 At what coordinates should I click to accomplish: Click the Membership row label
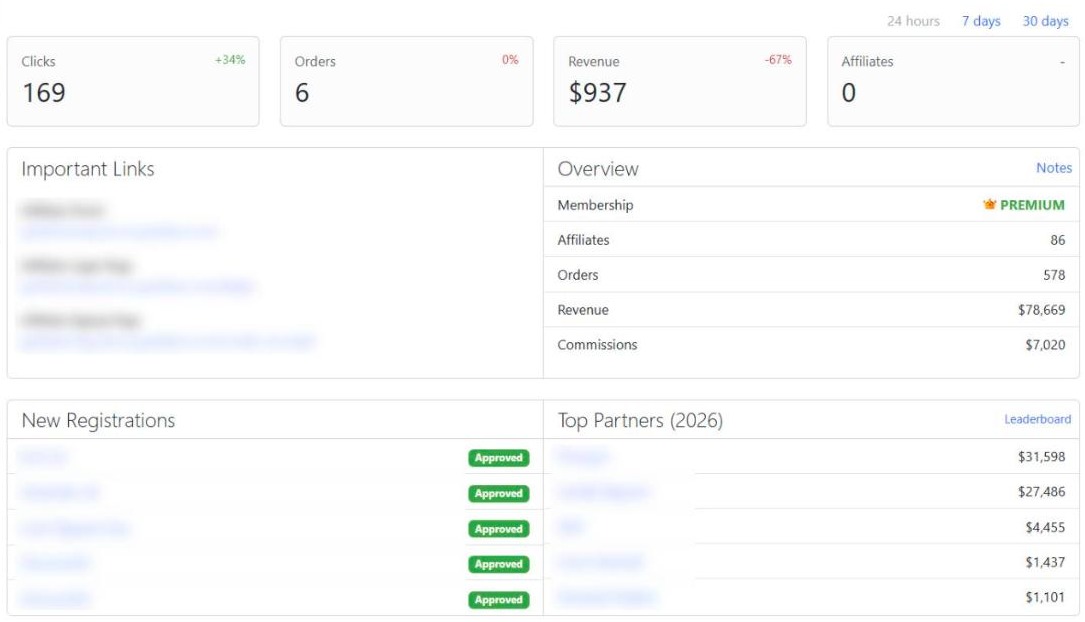tap(595, 205)
